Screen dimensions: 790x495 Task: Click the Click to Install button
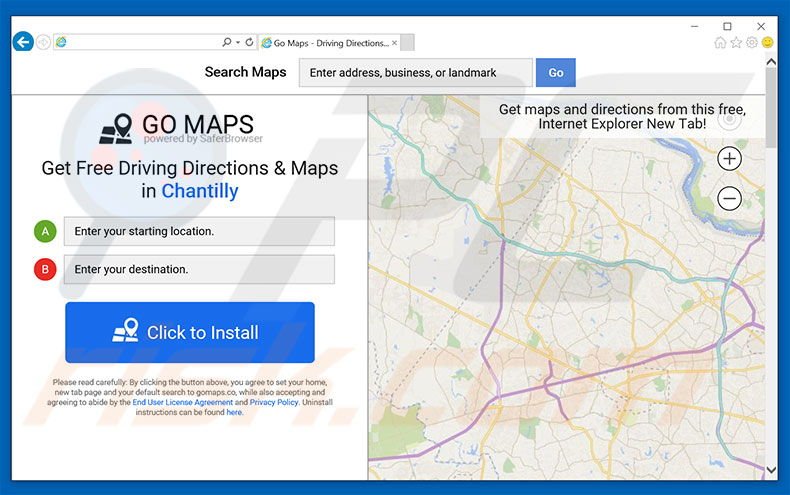(x=190, y=332)
